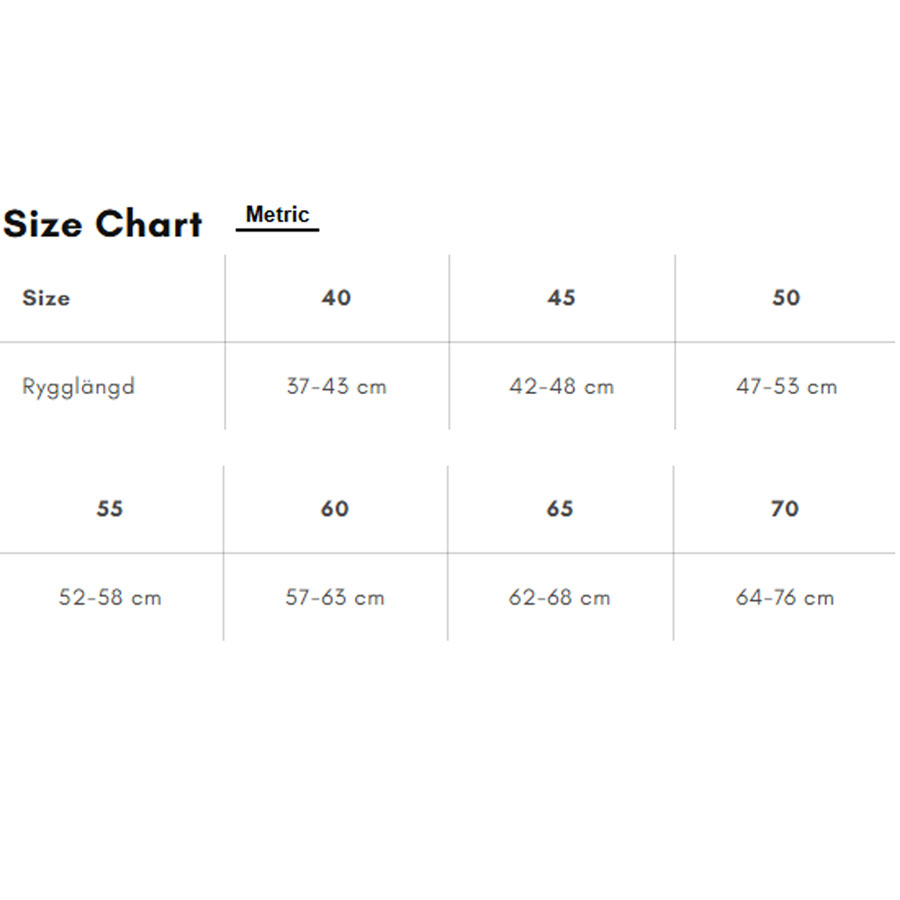Click the word Chart in heading
Image resolution: width=900 pixels, height=900 pixels.
tap(149, 223)
